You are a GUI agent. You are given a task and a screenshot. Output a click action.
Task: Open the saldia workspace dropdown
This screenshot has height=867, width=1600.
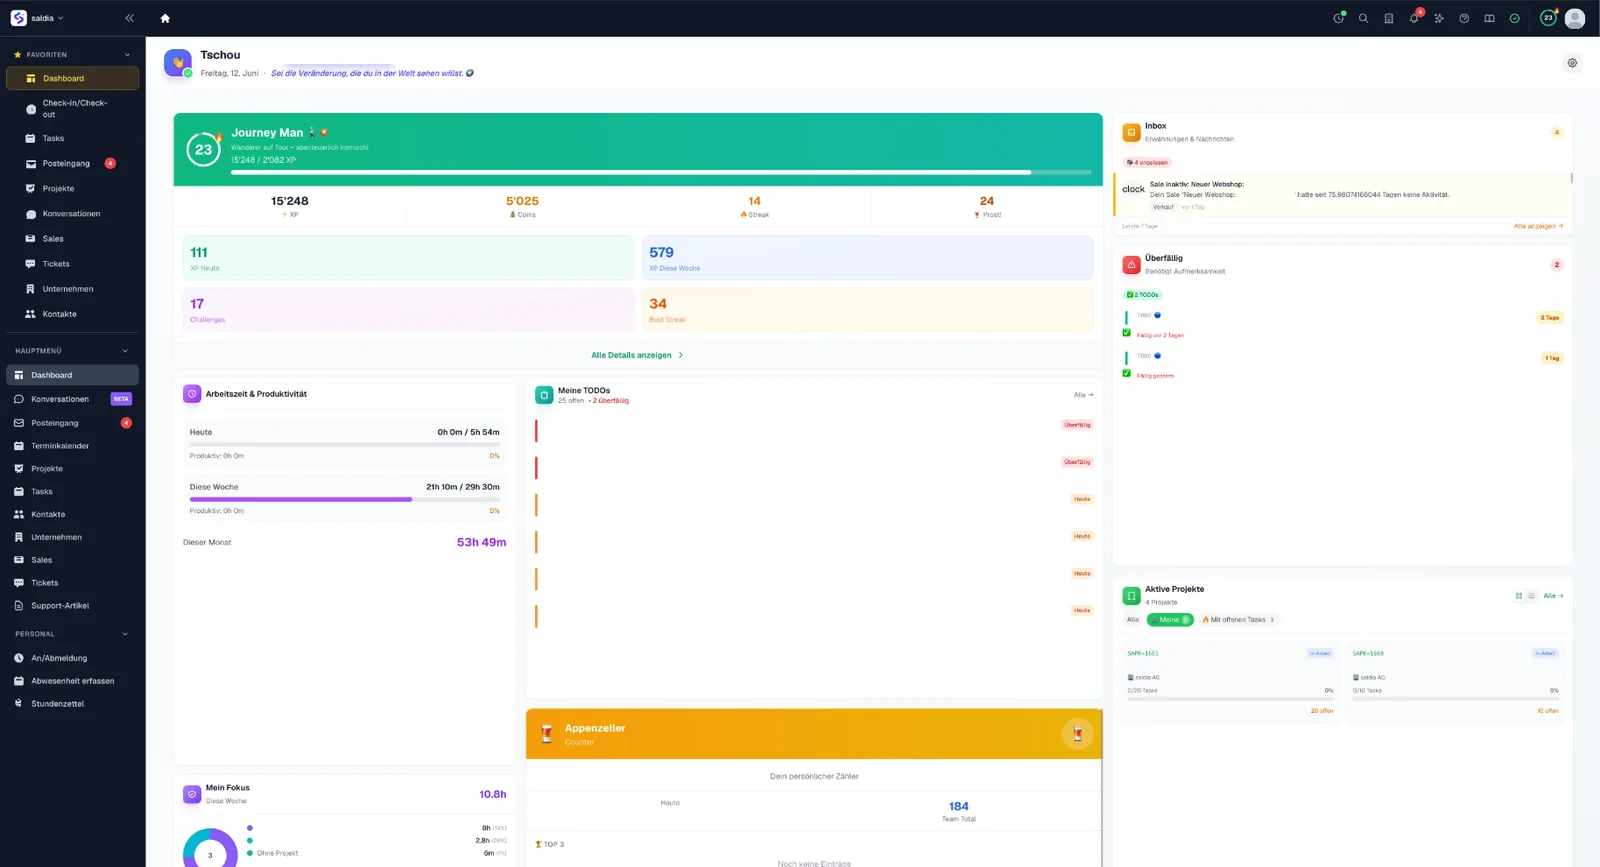(47, 18)
